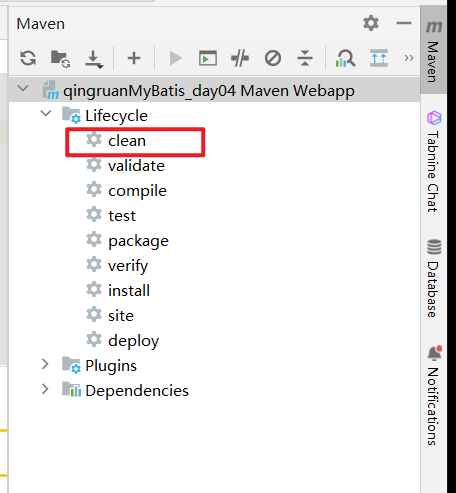
Task: Click gear icon beside deploy
Action: pyautogui.click(x=94, y=339)
